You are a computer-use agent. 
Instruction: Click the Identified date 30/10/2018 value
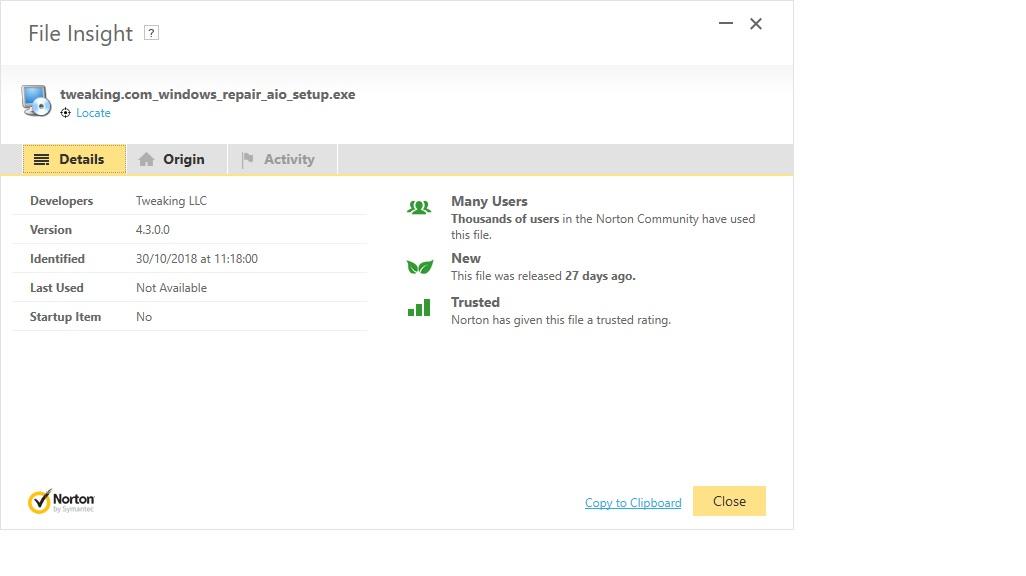(x=197, y=259)
